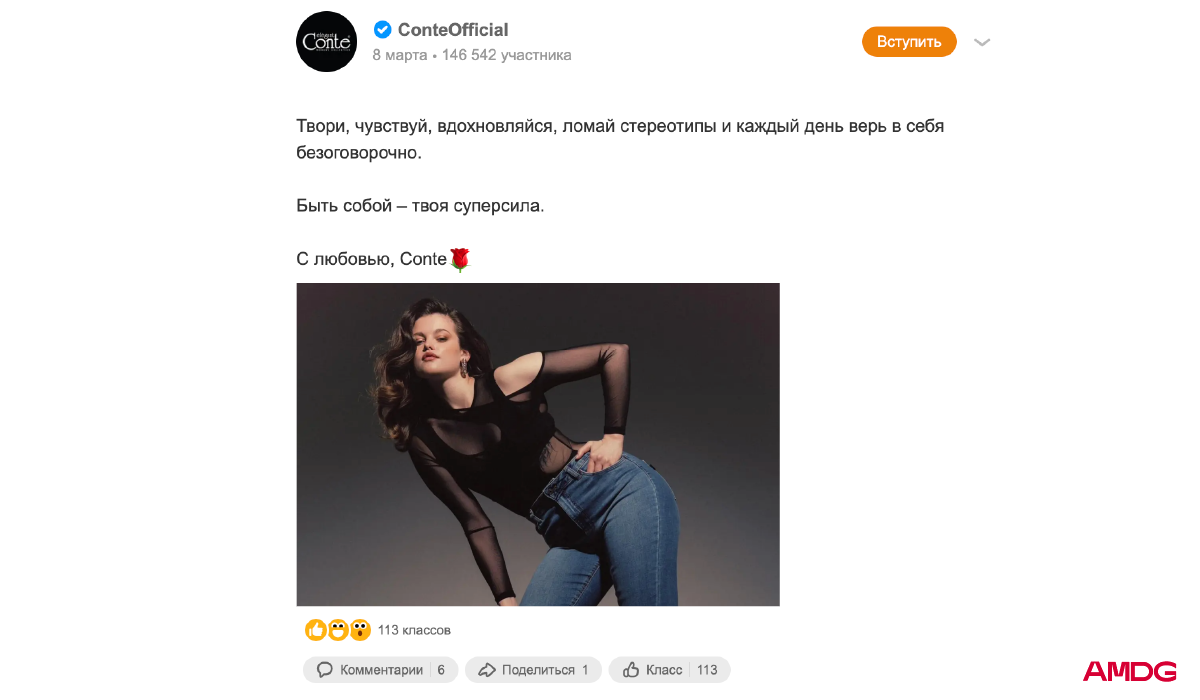Click the surprised reaction emoji
Viewport: 1200px width, 700px height.
click(x=360, y=630)
